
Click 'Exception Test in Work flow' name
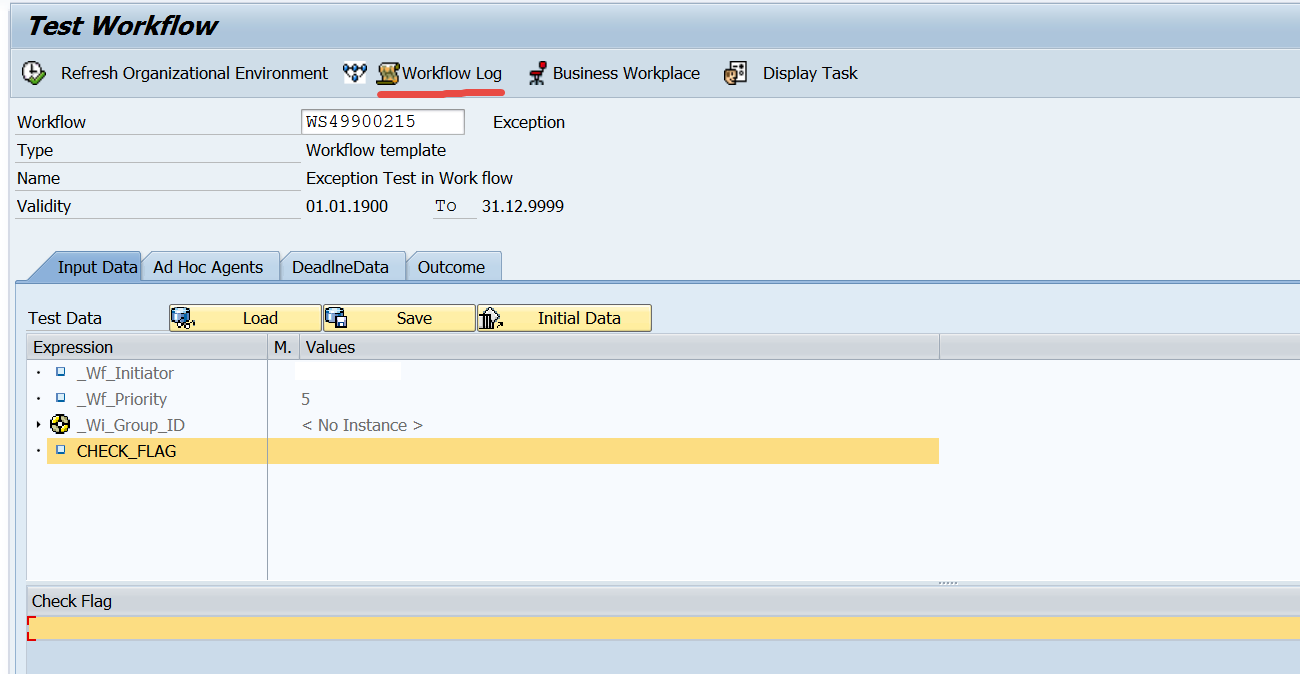[x=409, y=178]
